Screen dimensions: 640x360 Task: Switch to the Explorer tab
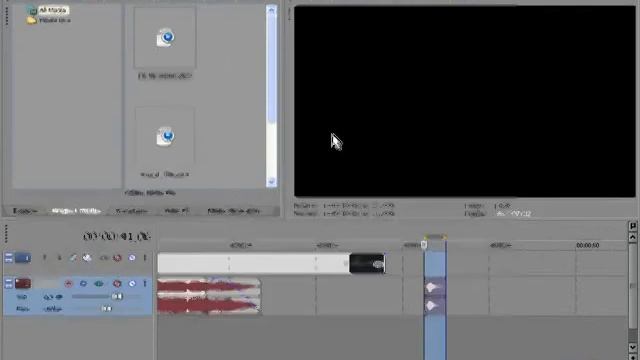(x=25, y=211)
